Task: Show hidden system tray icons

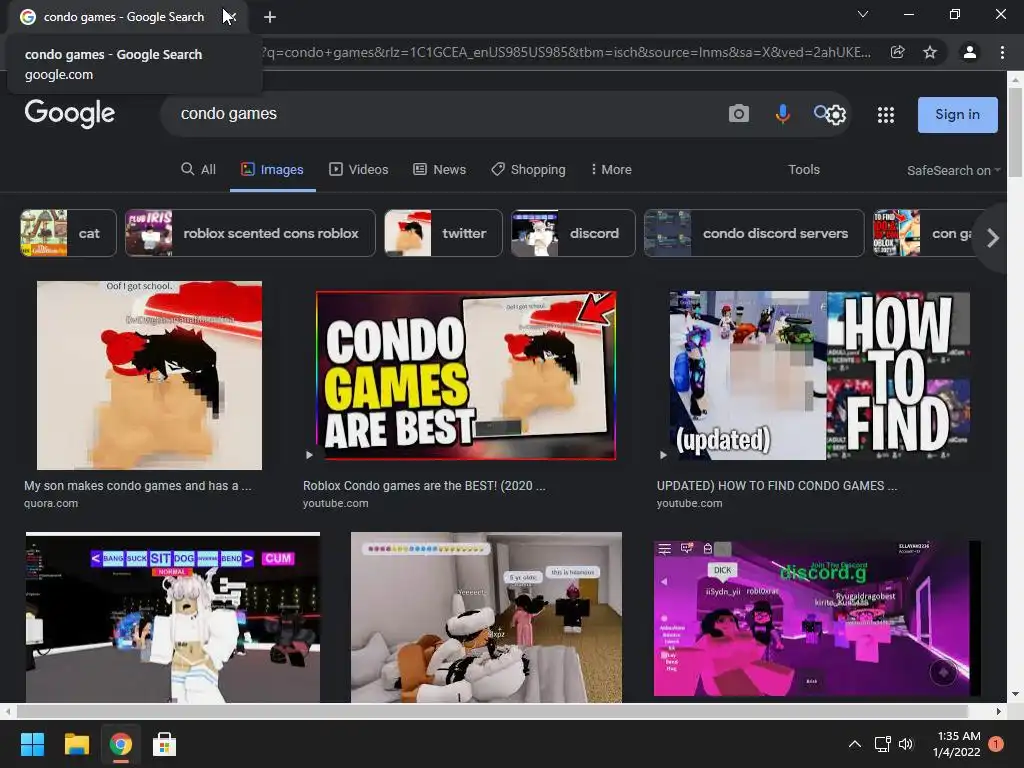Action: [854, 744]
